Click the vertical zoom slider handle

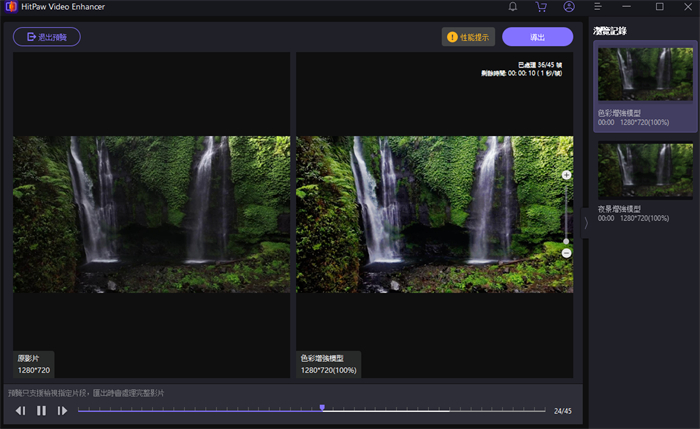tap(566, 241)
